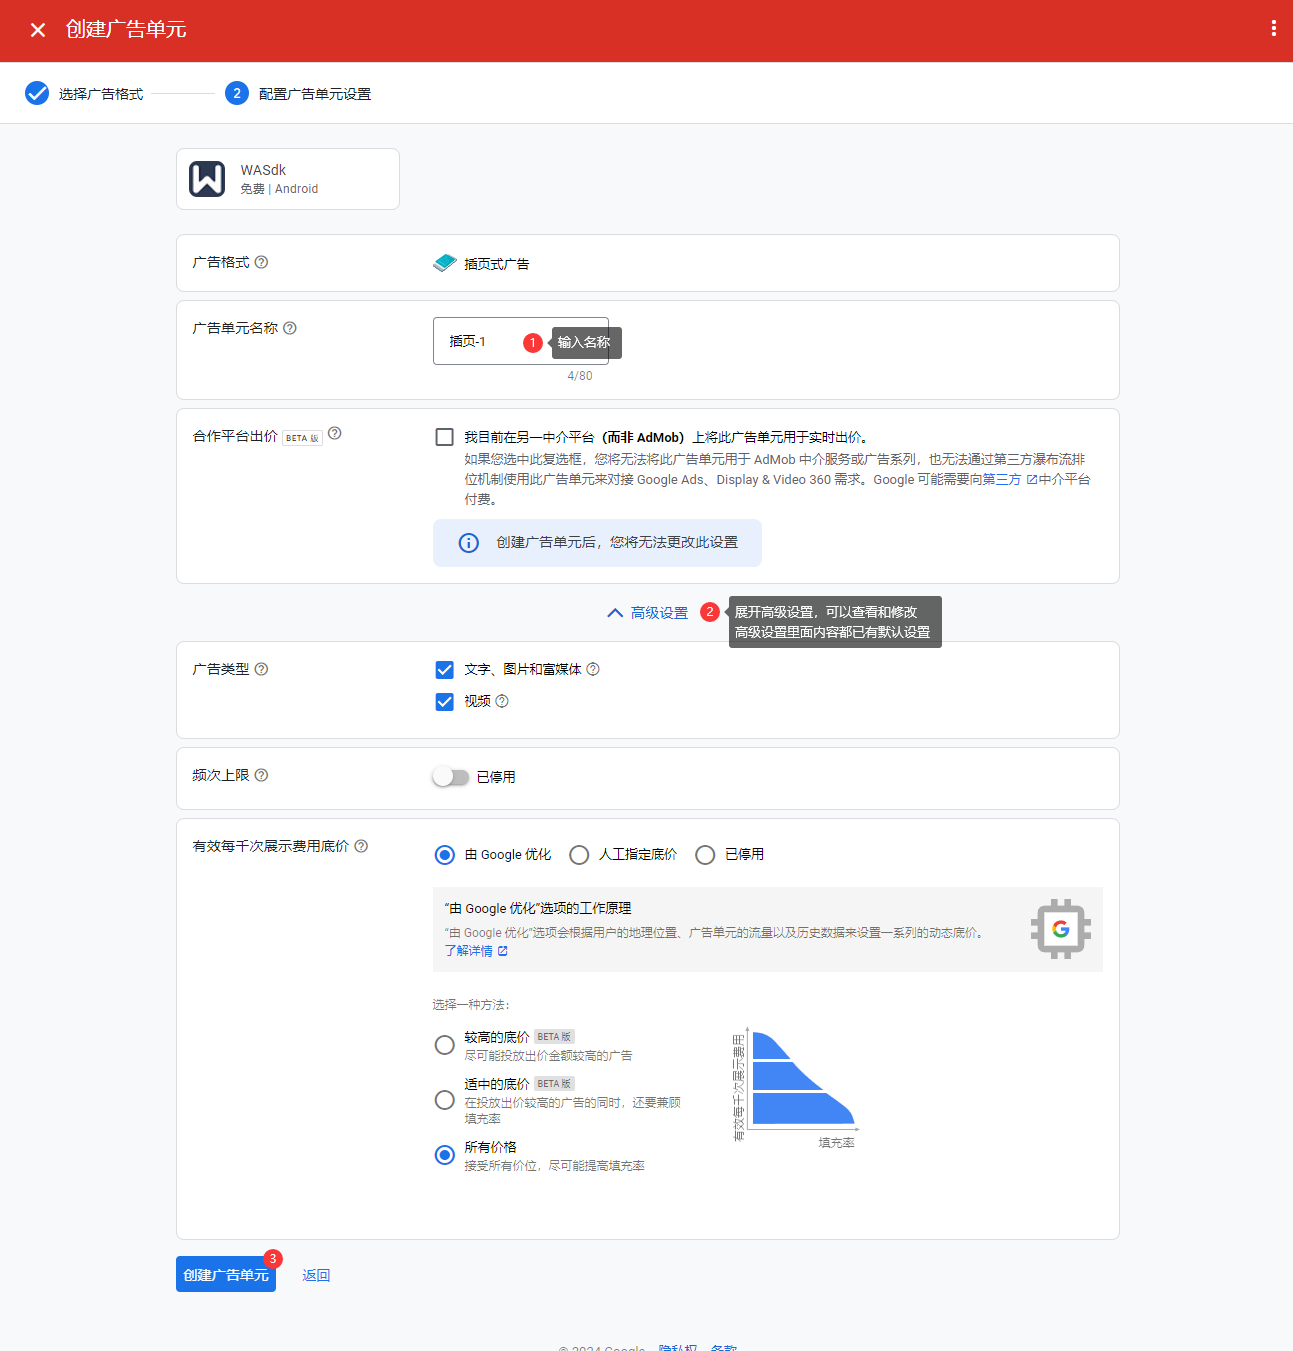Select 已停用 floor price radio button
1293x1351 pixels.
(x=705, y=855)
